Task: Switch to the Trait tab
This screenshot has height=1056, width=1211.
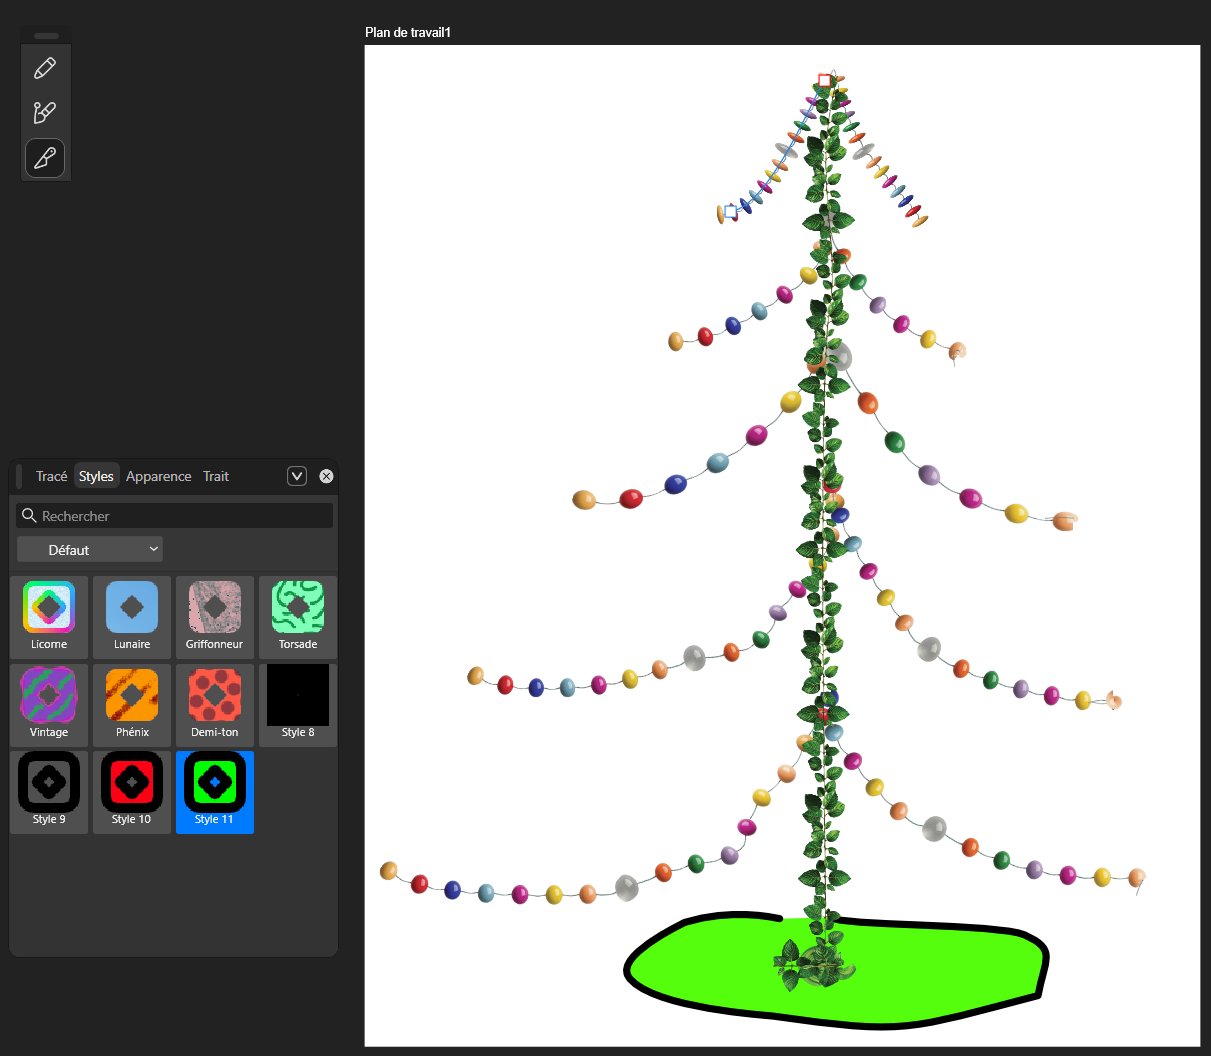Action: point(216,476)
